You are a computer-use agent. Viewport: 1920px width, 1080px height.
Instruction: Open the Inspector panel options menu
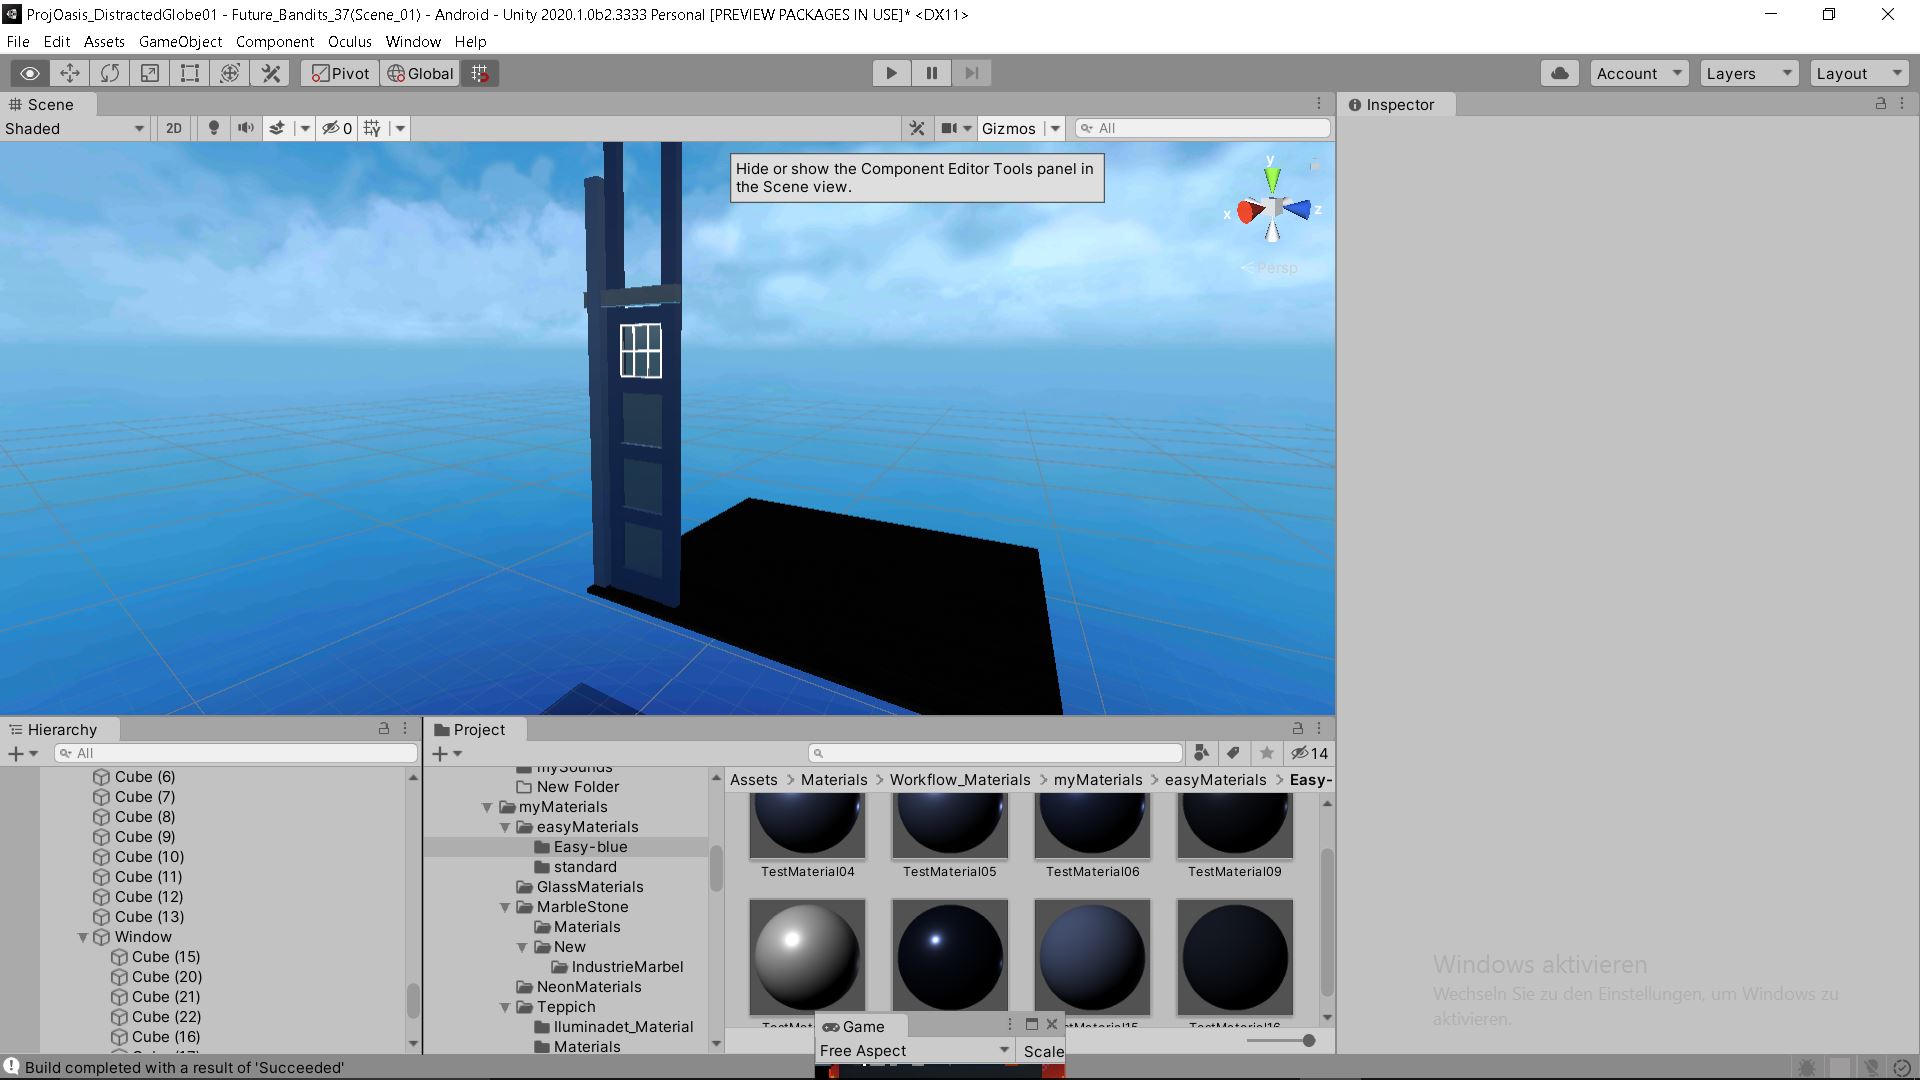[1902, 104]
